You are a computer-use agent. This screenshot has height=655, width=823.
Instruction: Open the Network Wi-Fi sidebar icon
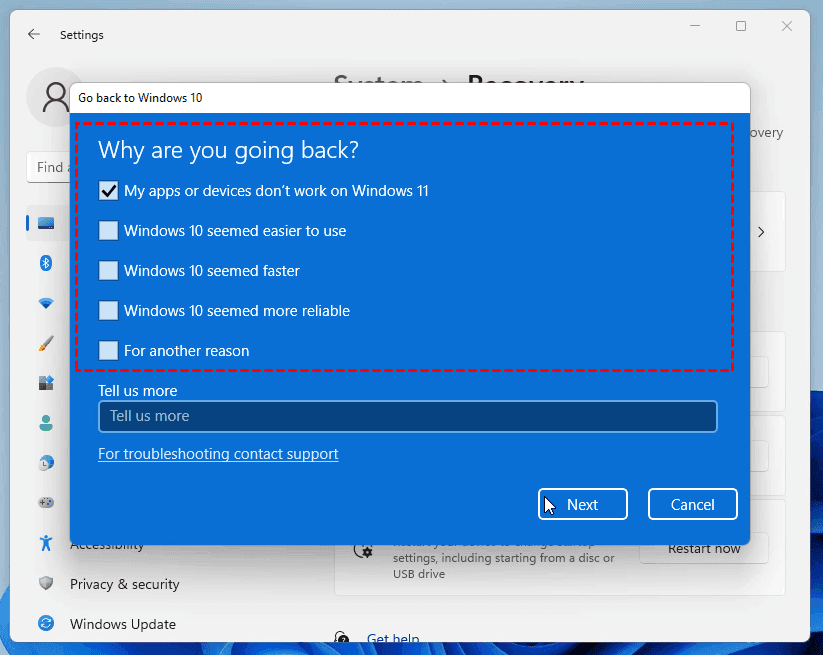point(46,303)
